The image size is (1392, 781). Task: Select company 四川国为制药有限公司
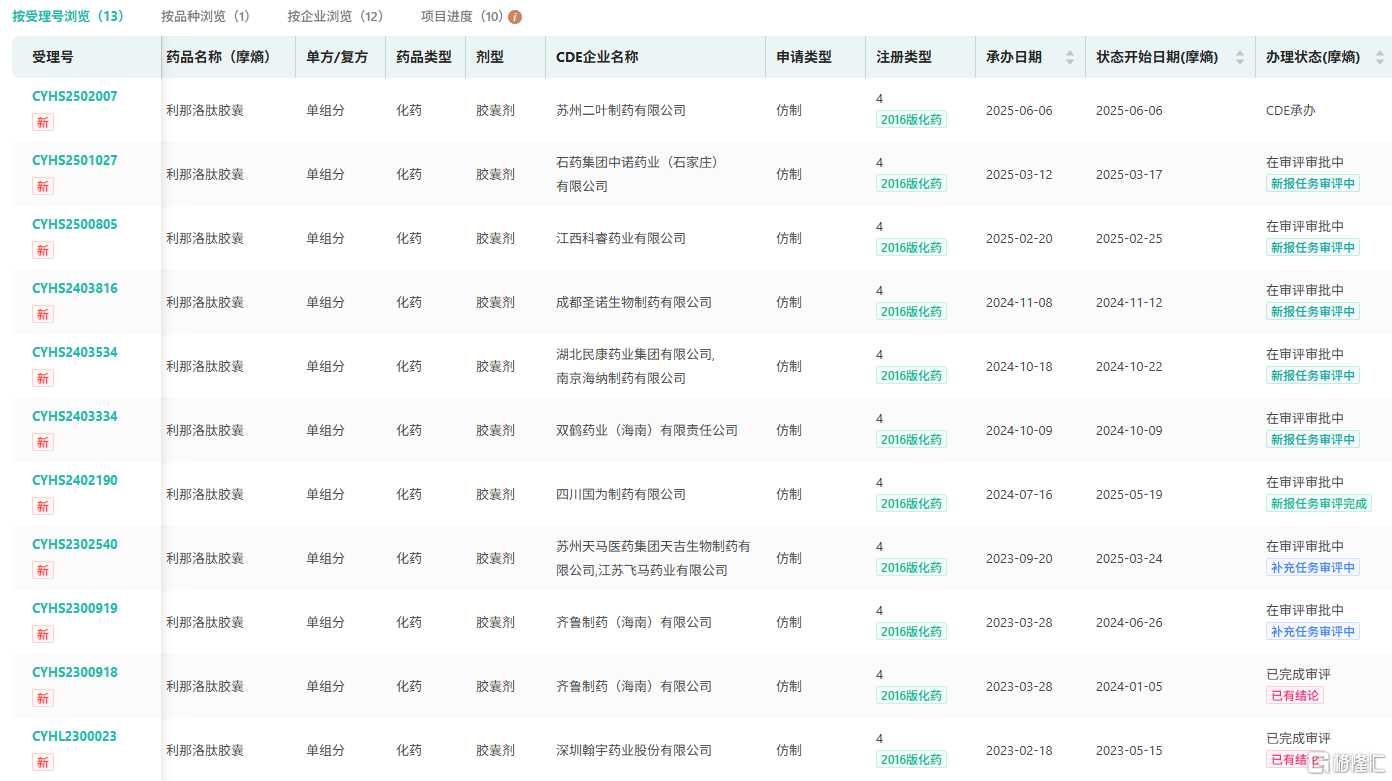[621, 494]
